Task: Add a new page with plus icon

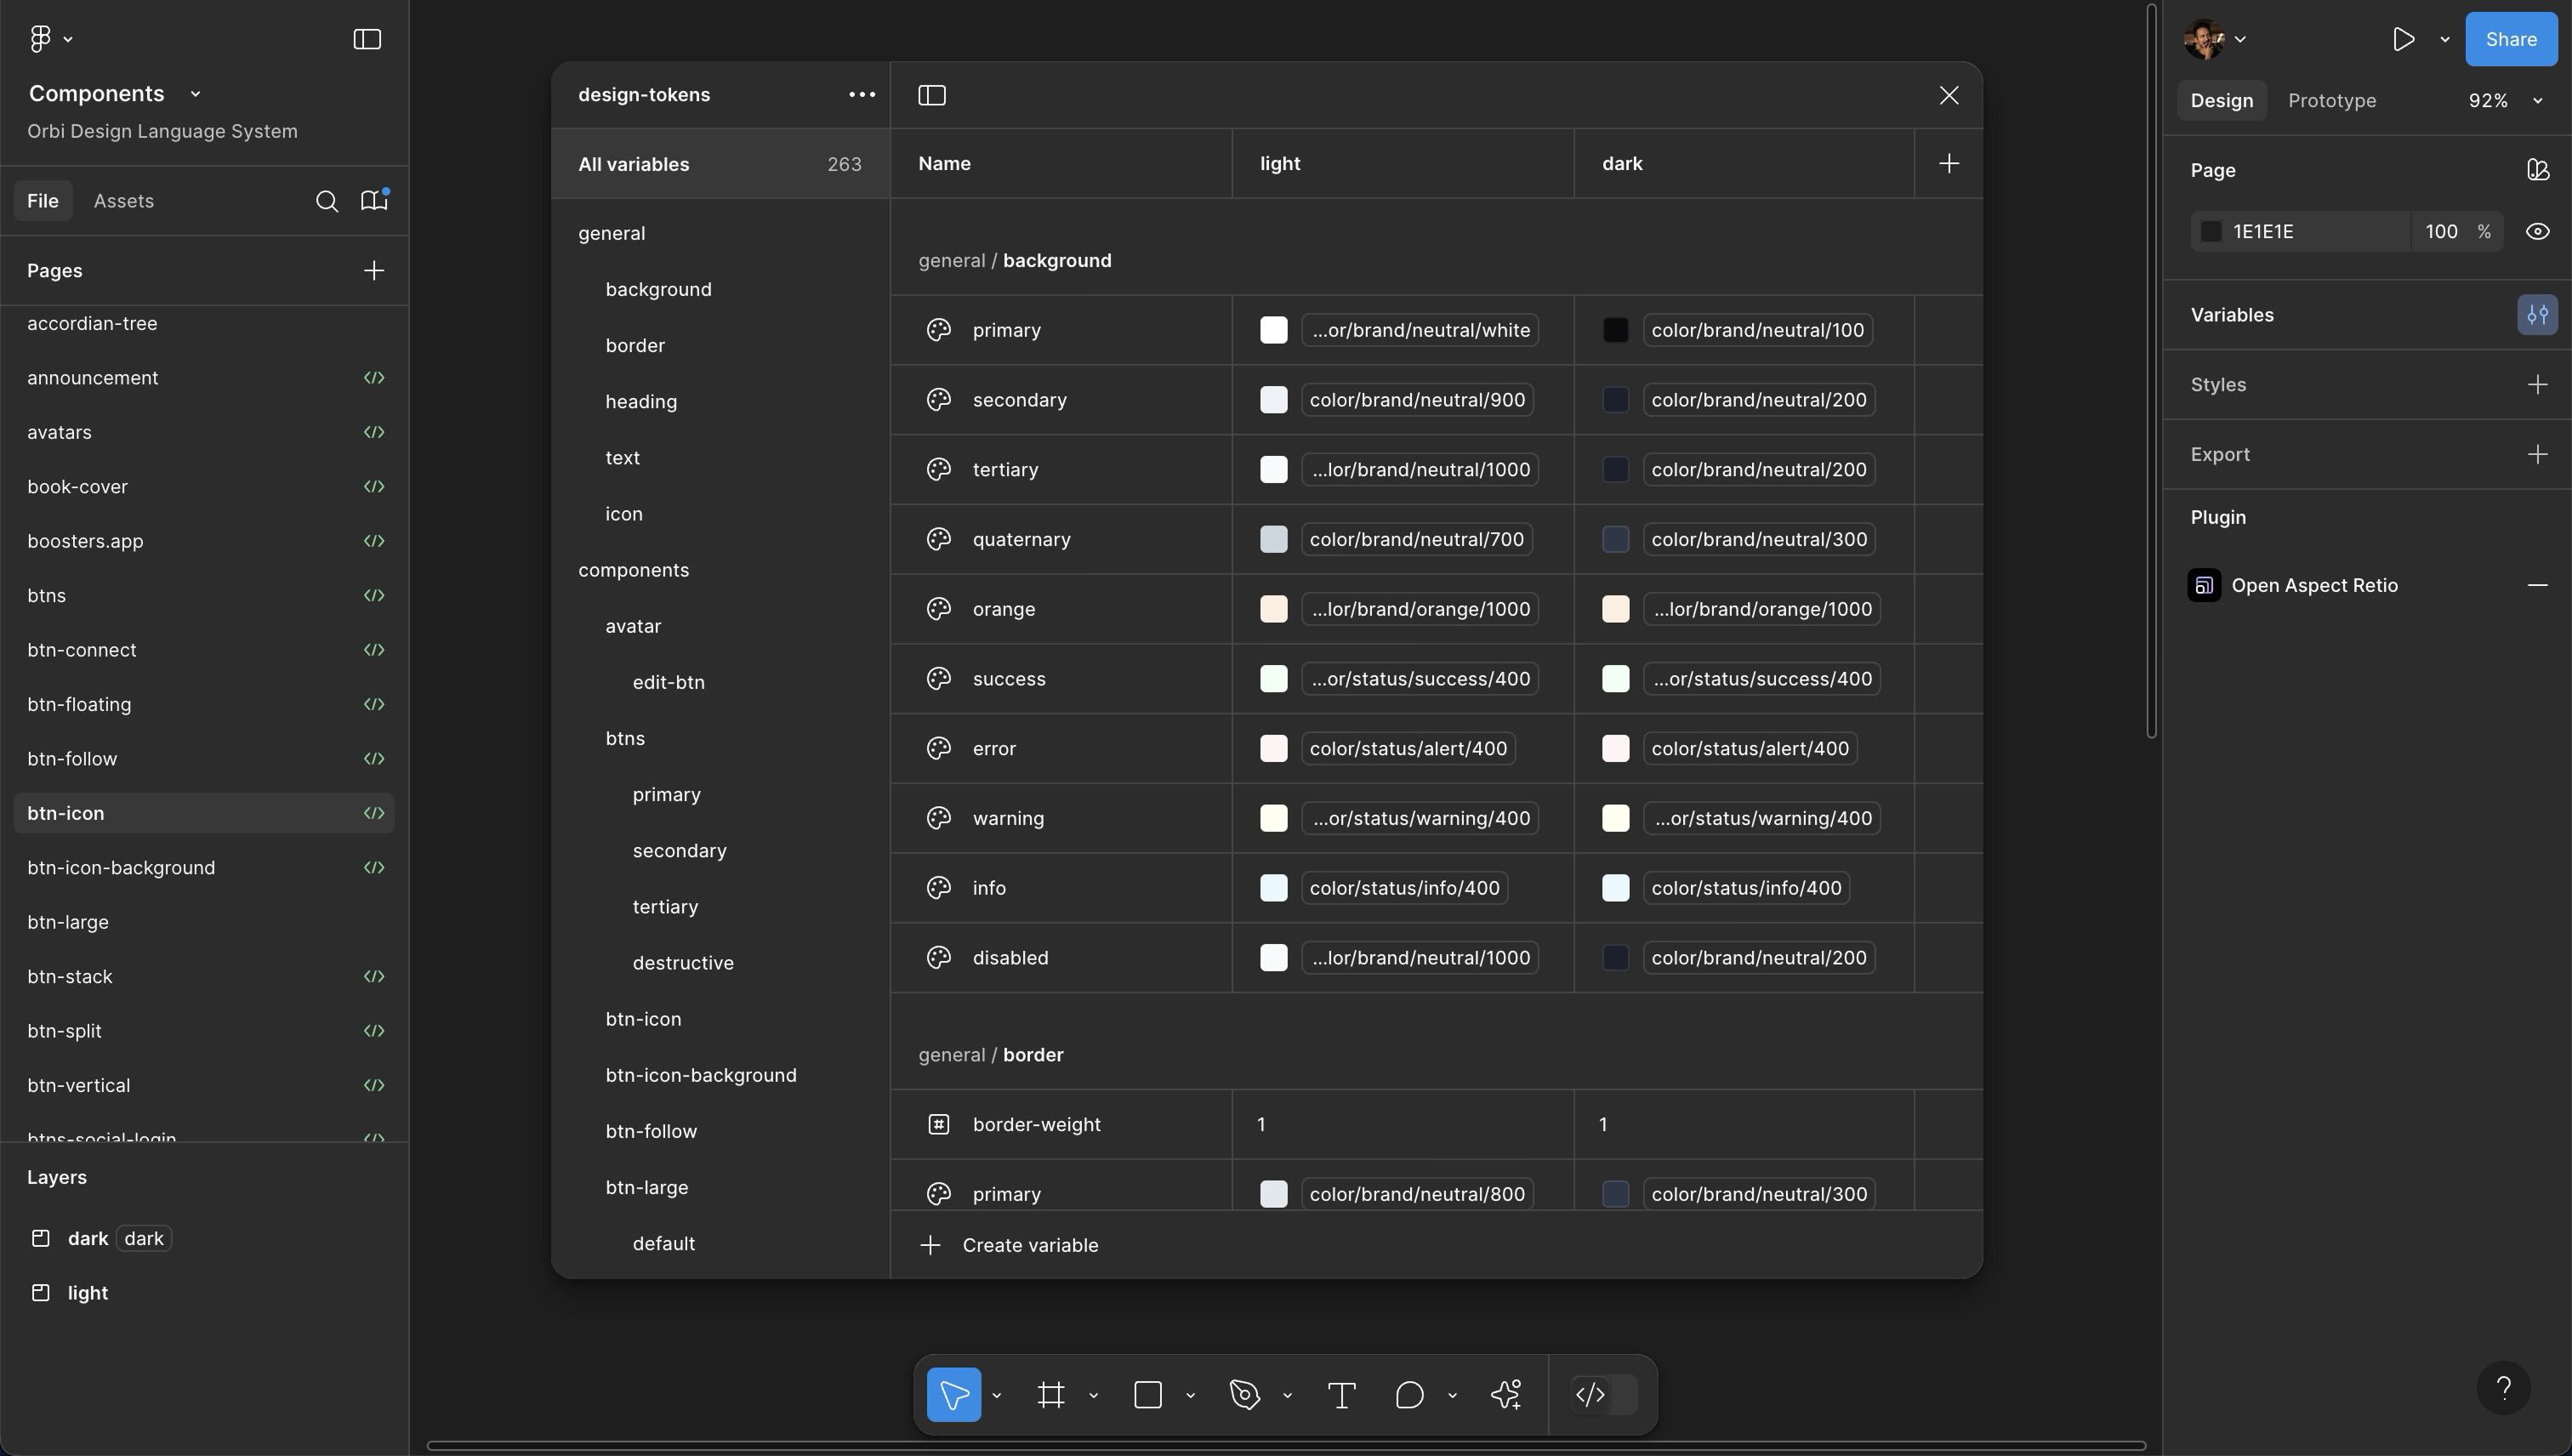Action: pyautogui.click(x=373, y=271)
